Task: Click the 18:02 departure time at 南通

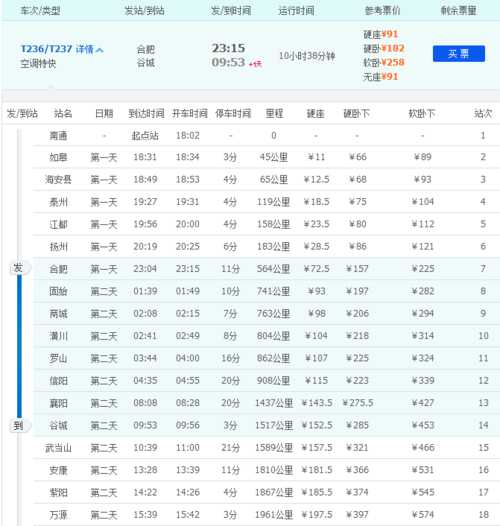Action: pyautogui.click(x=188, y=136)
